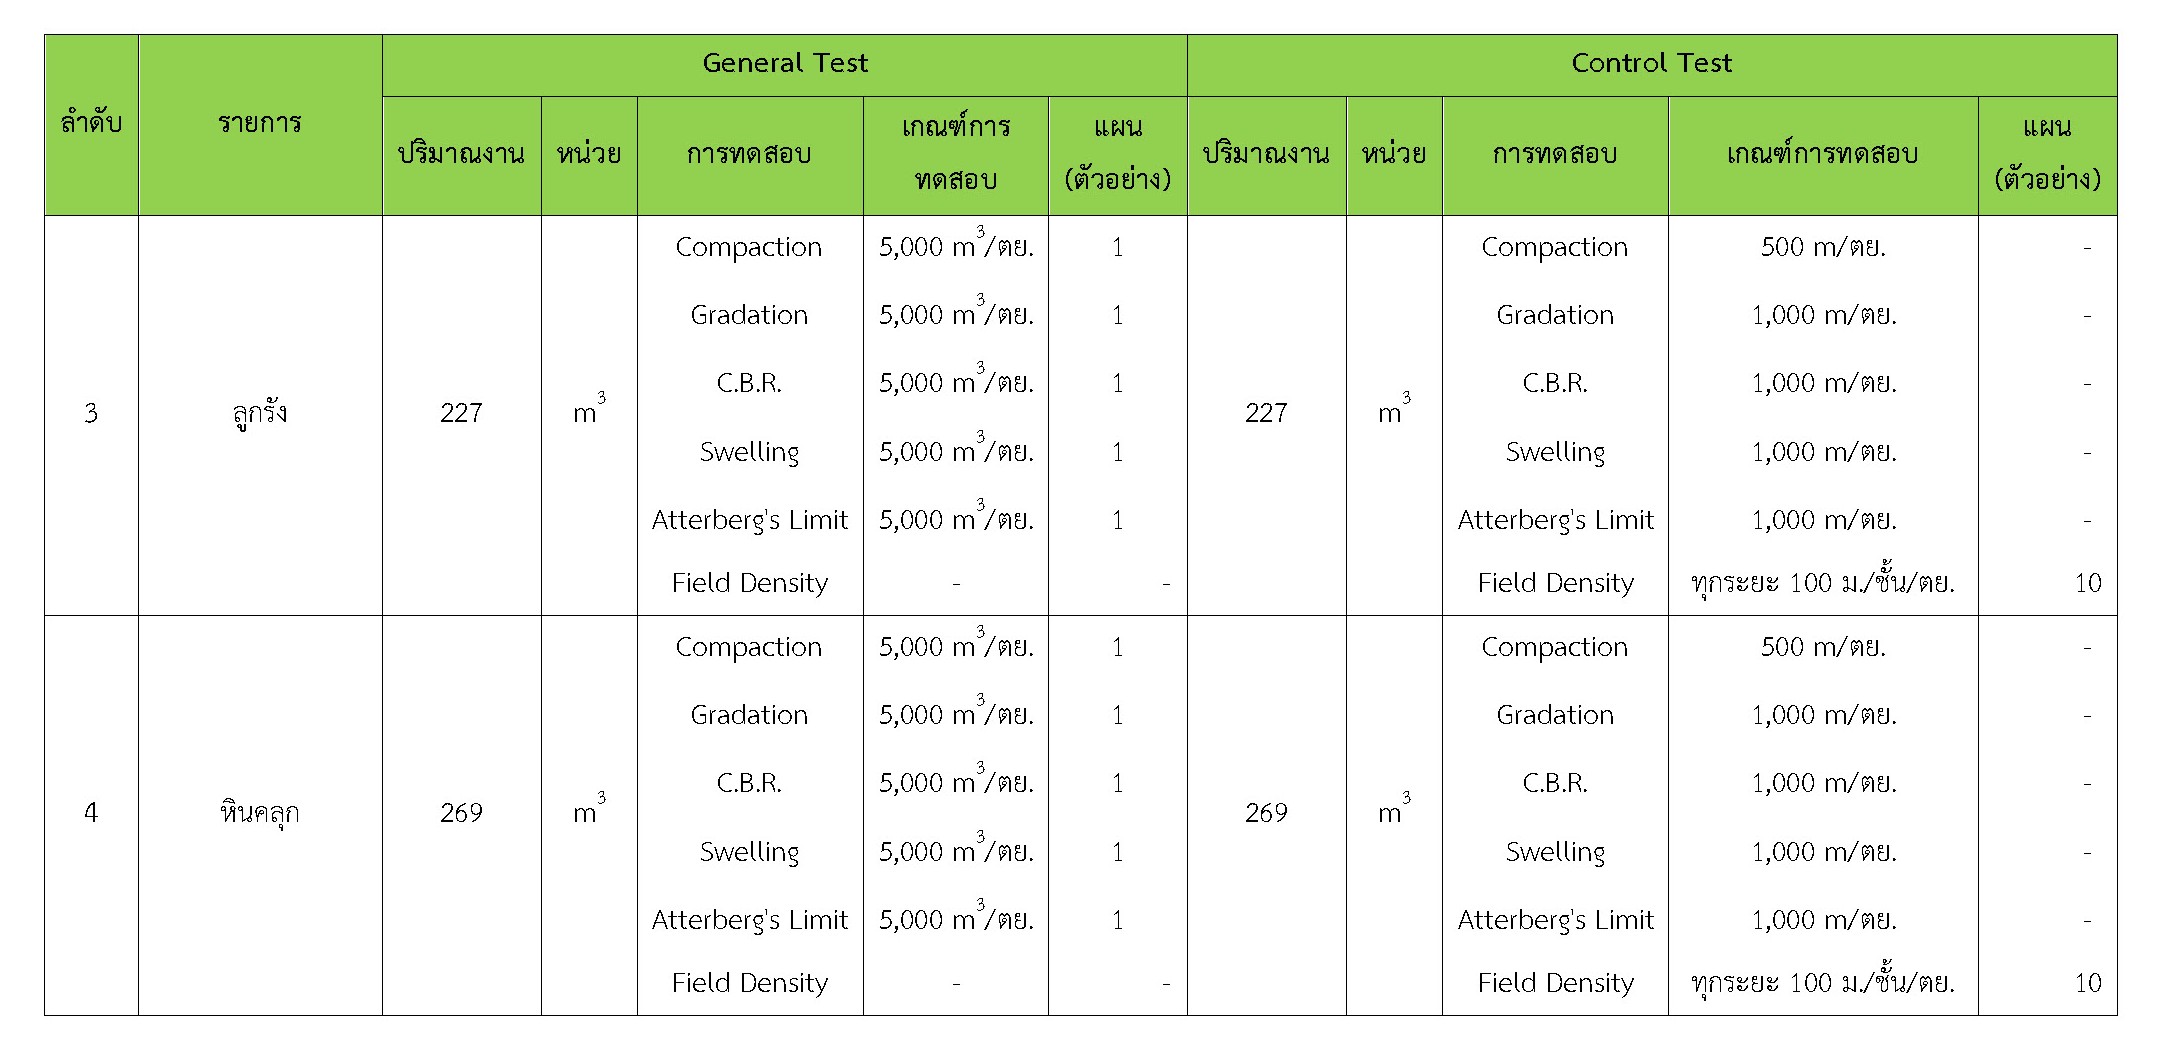Select ปริมาณงาน header under General Test

[461, 154]
